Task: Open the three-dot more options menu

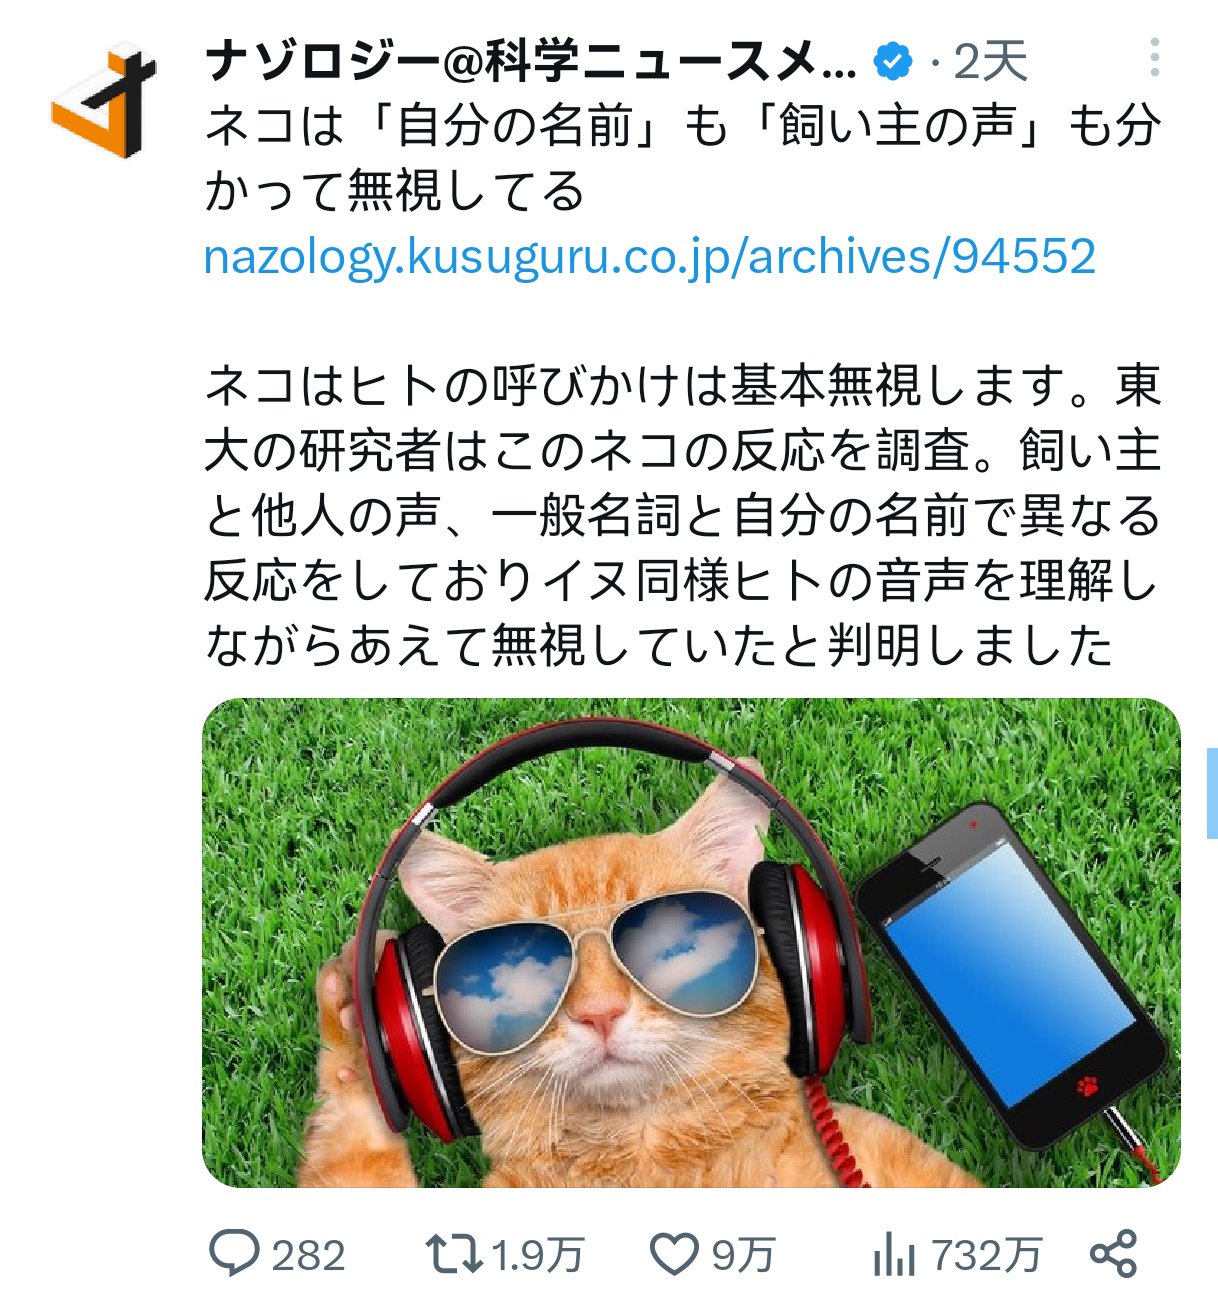Action: click(1154, 58)
